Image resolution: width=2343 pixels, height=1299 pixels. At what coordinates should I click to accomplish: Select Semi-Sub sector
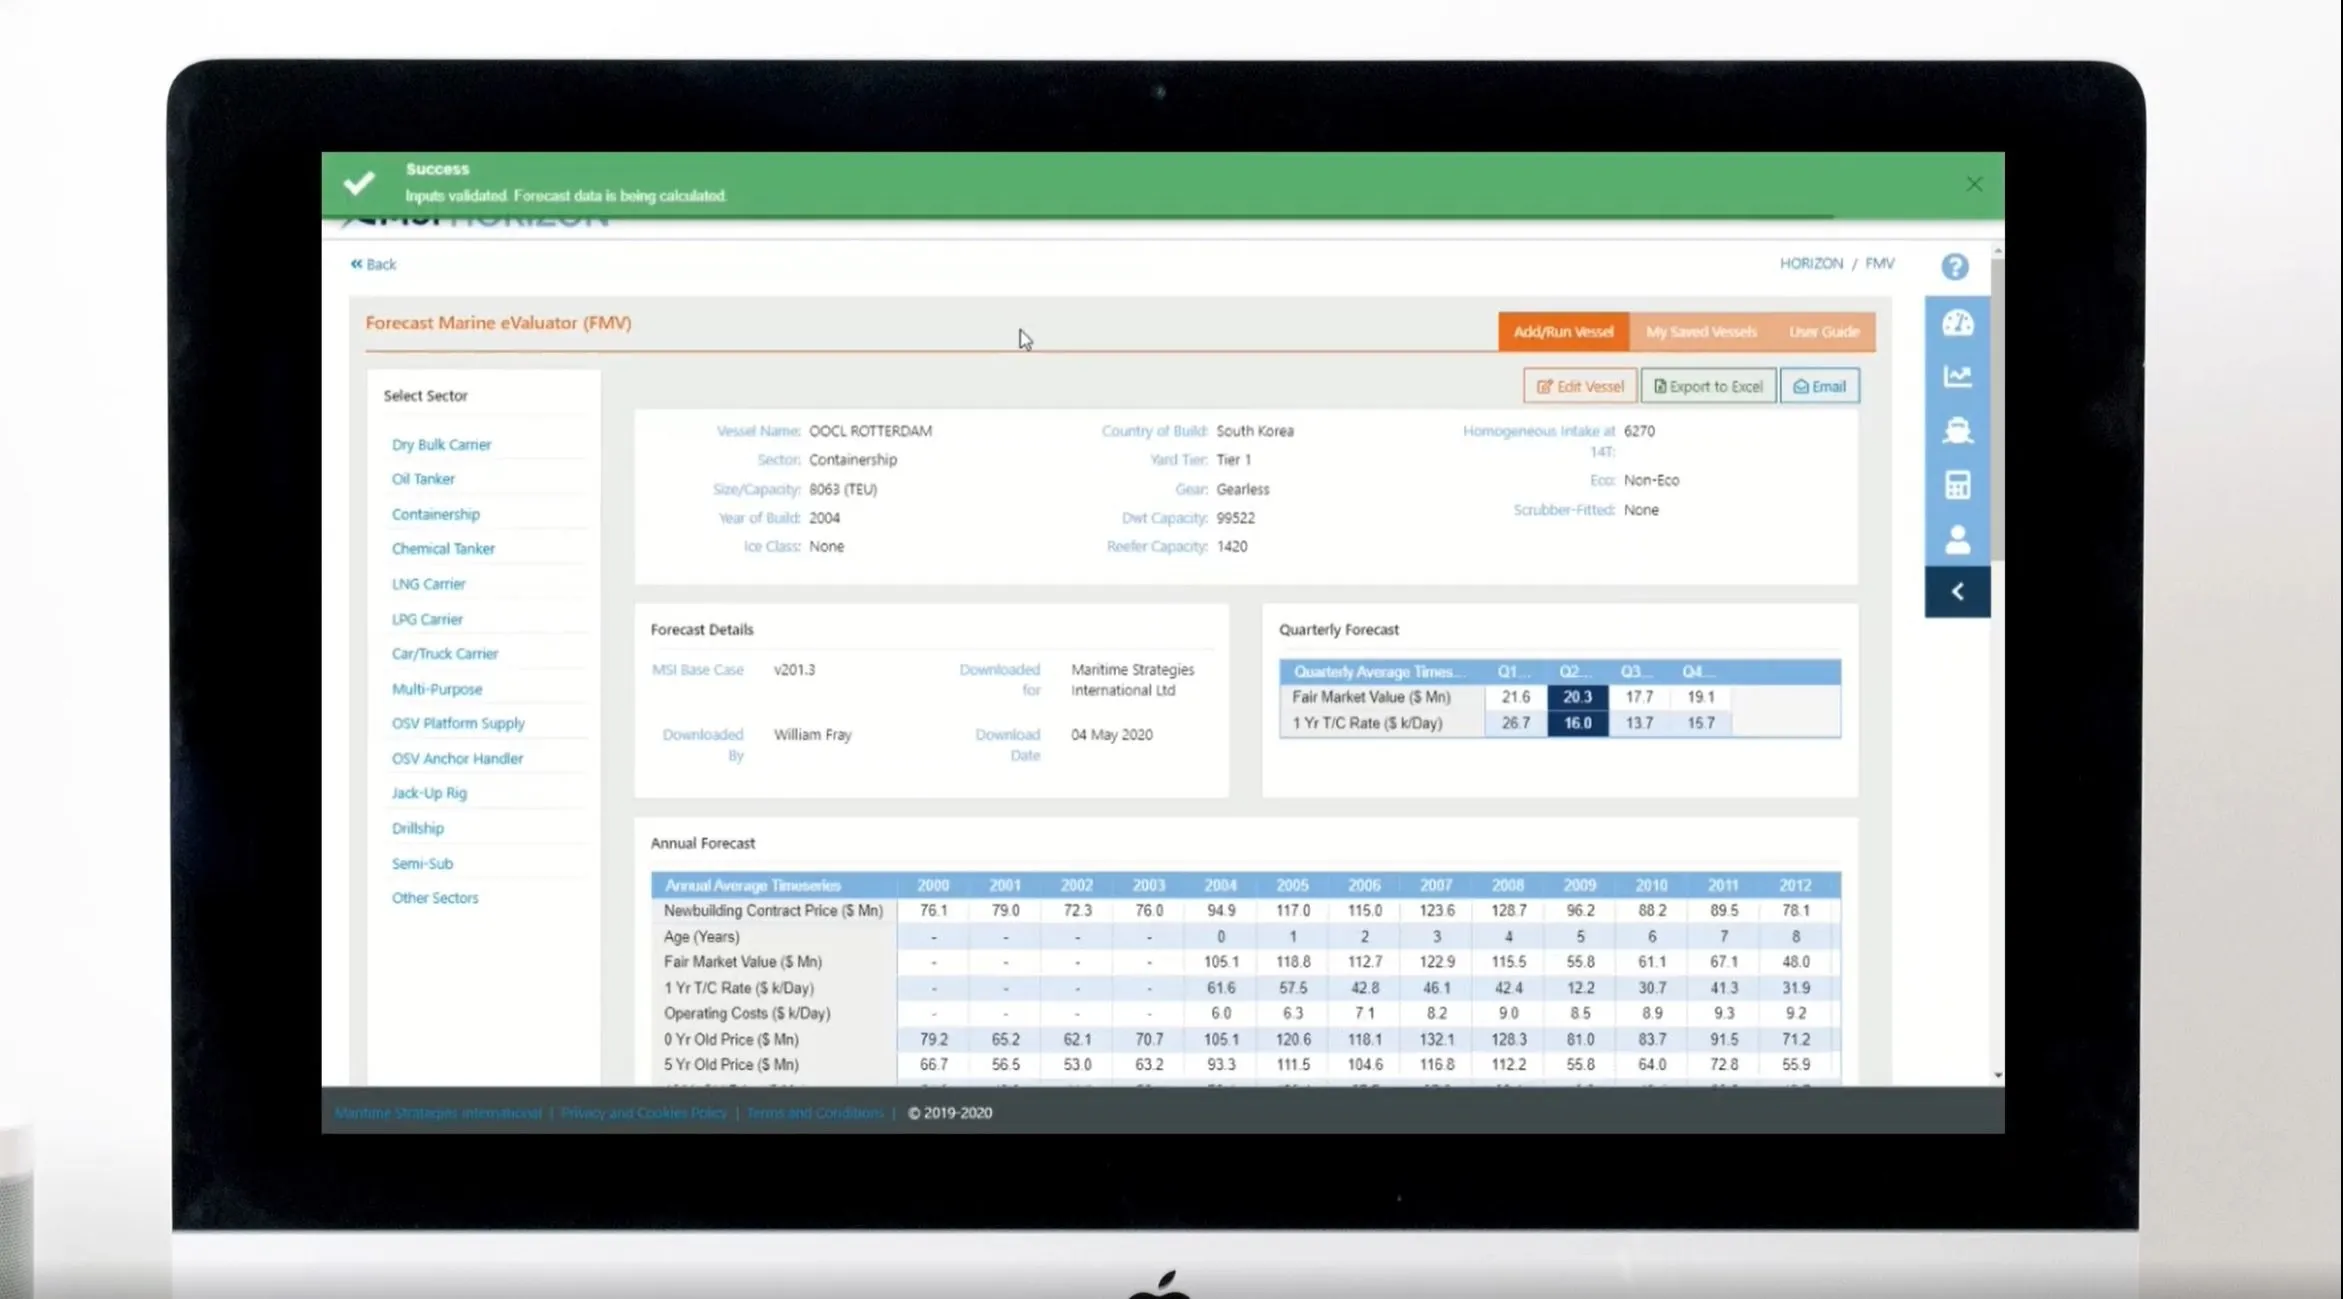pyautogui.click(x=422, y=863)
